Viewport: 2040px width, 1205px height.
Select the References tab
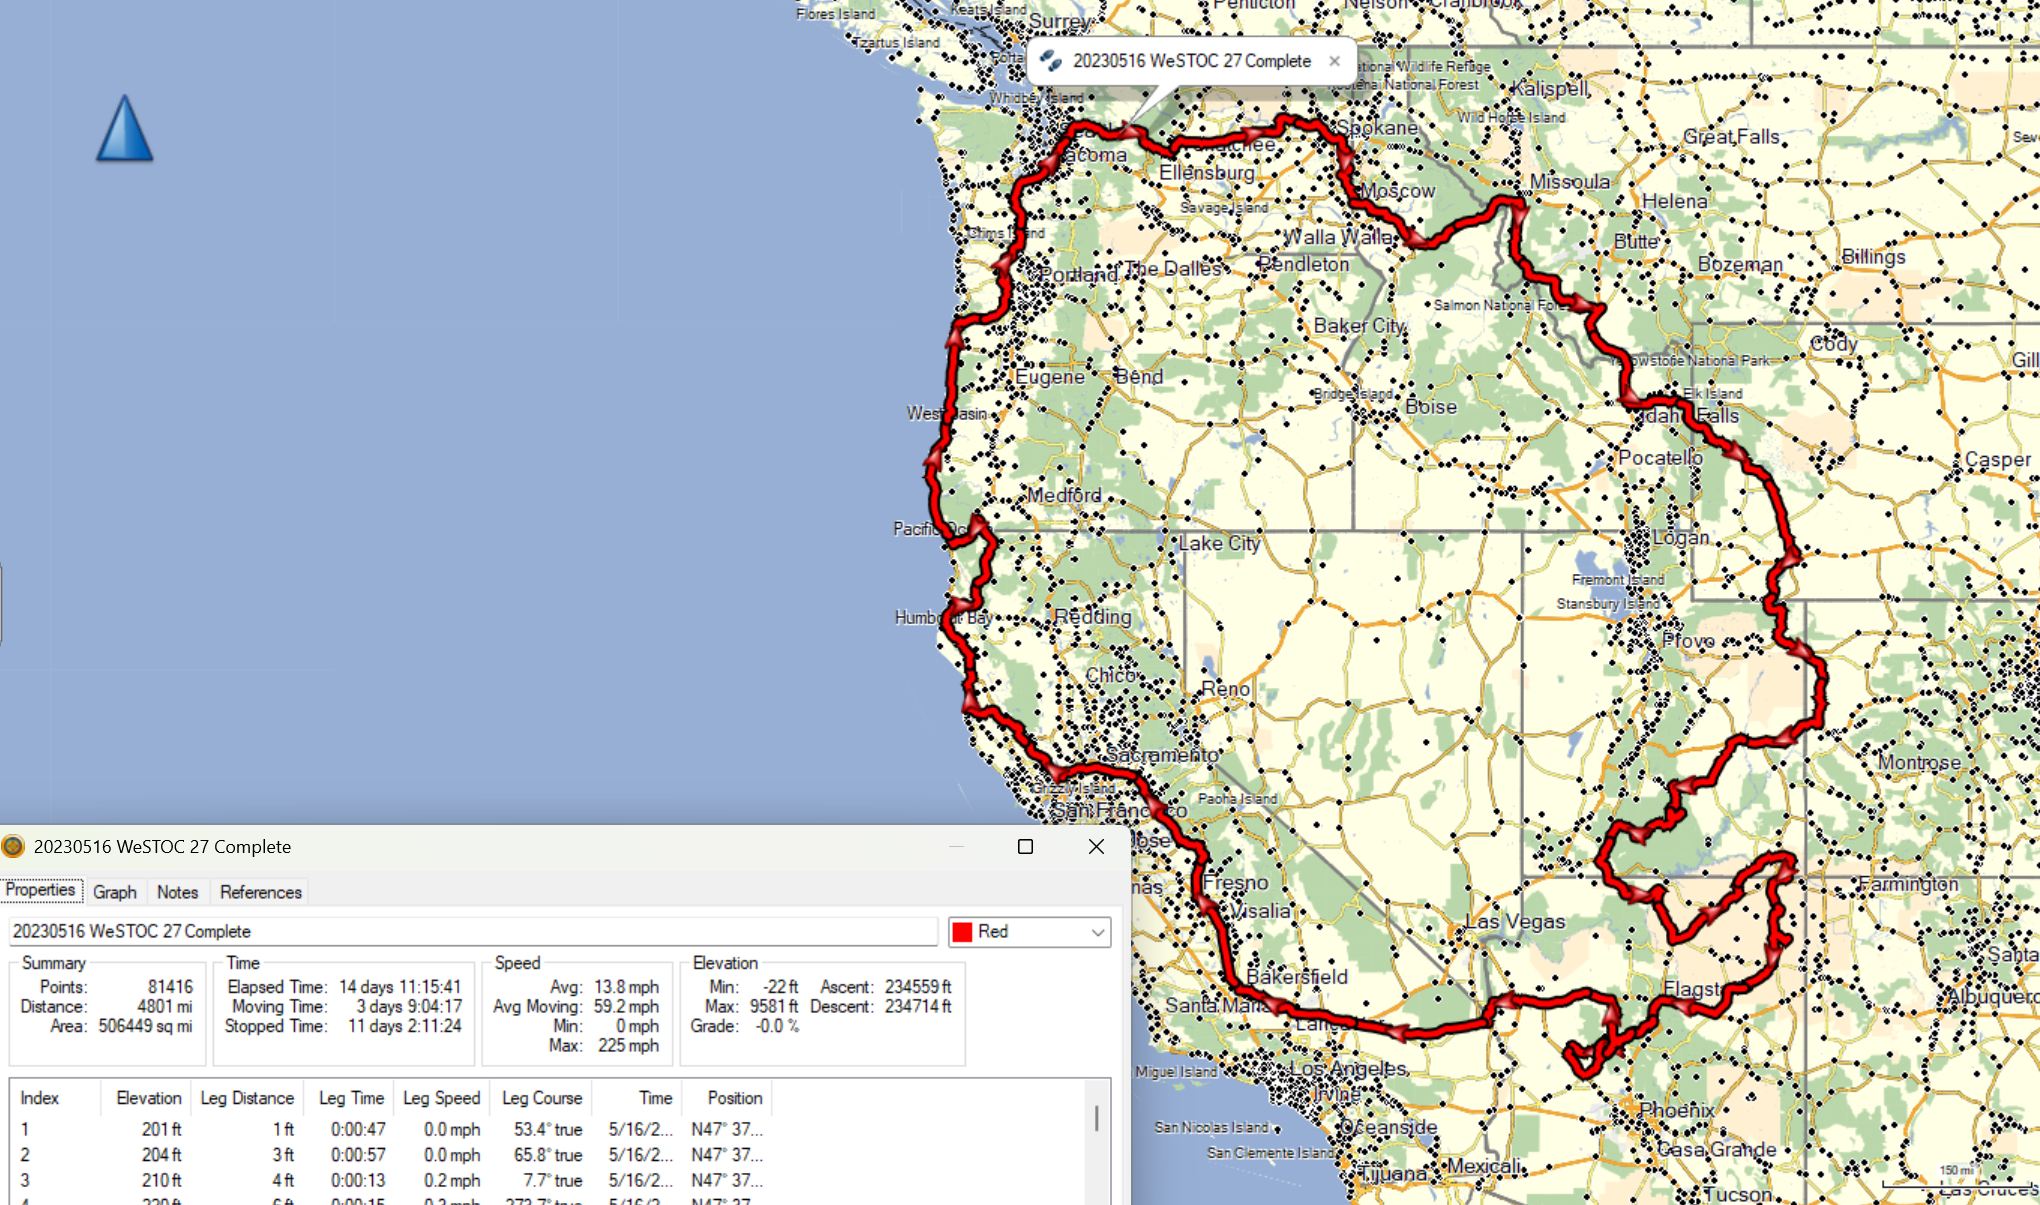click(x=260, y=892)
